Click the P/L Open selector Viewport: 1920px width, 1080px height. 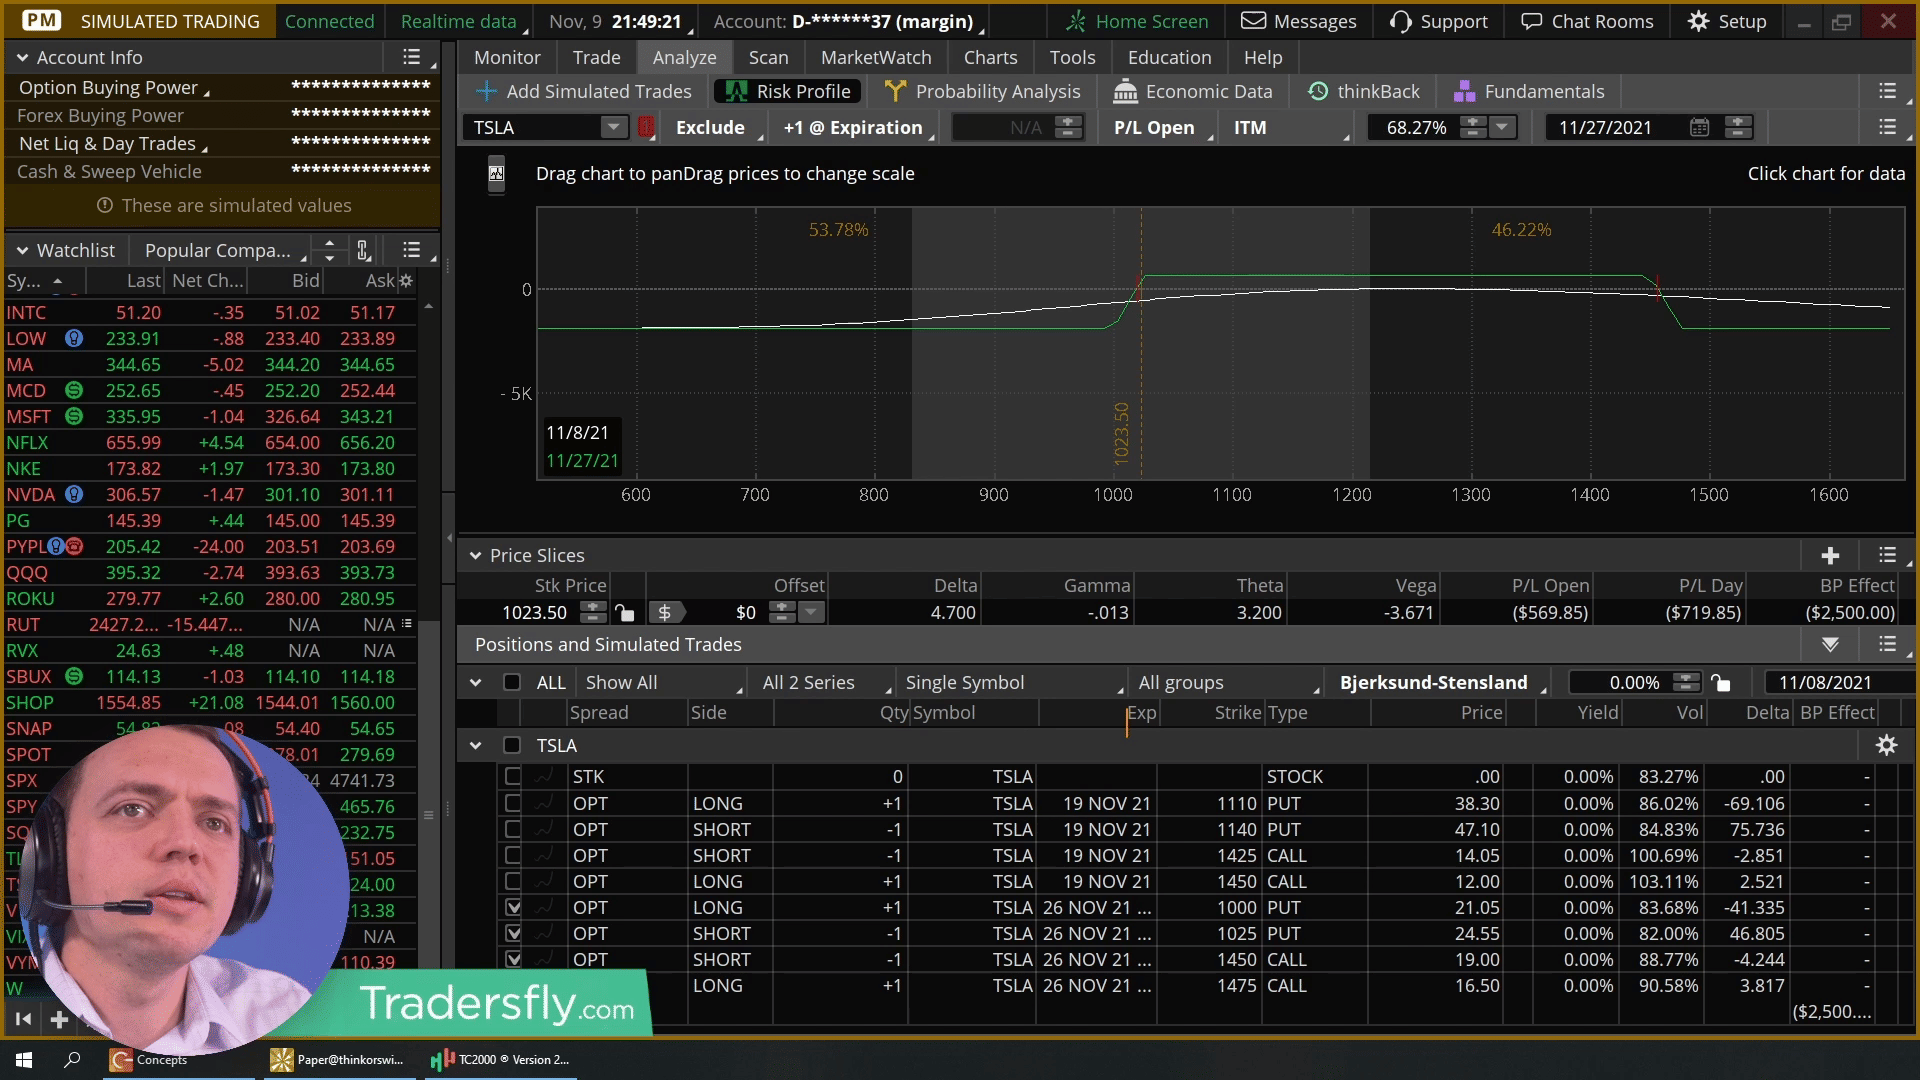point(1160,127)
